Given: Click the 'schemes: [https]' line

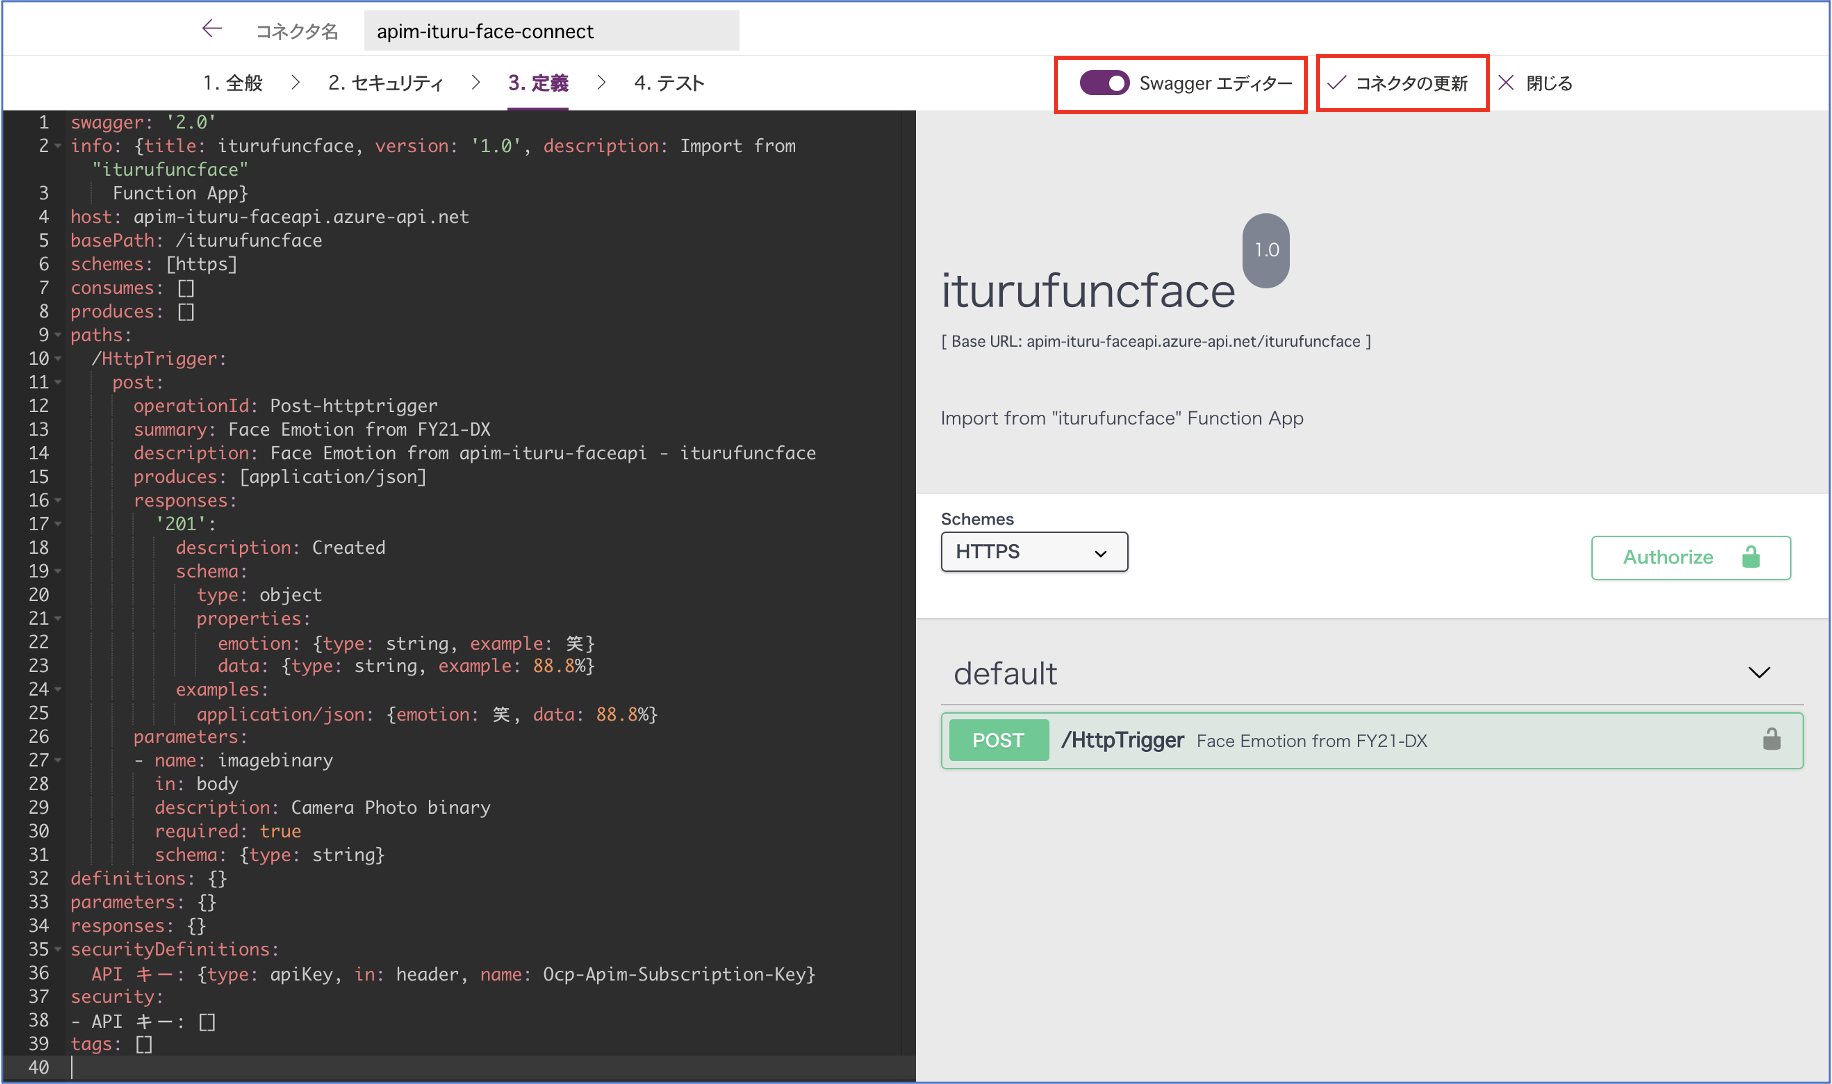Looking at the screenshot, I should click(154, 265).
